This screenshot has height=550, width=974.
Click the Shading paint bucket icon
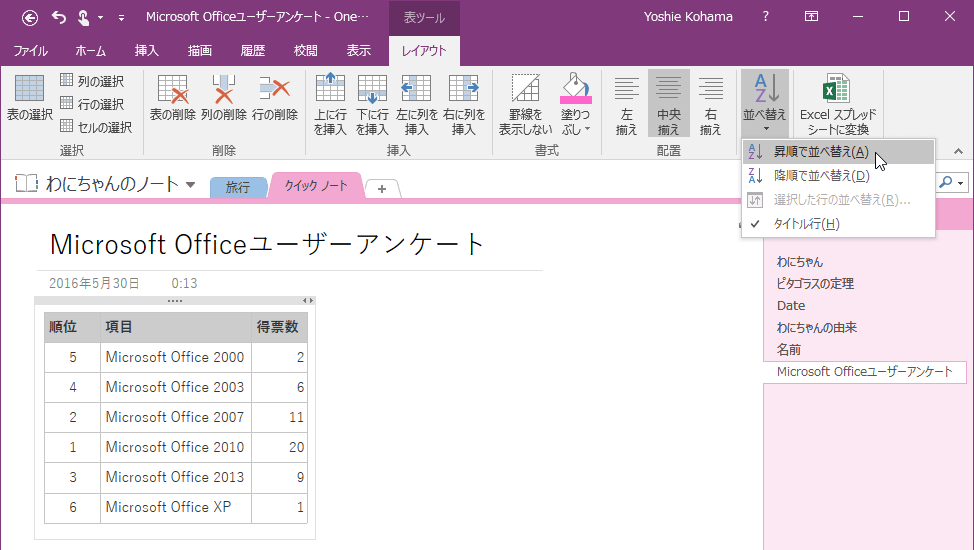tap(575, 88)
